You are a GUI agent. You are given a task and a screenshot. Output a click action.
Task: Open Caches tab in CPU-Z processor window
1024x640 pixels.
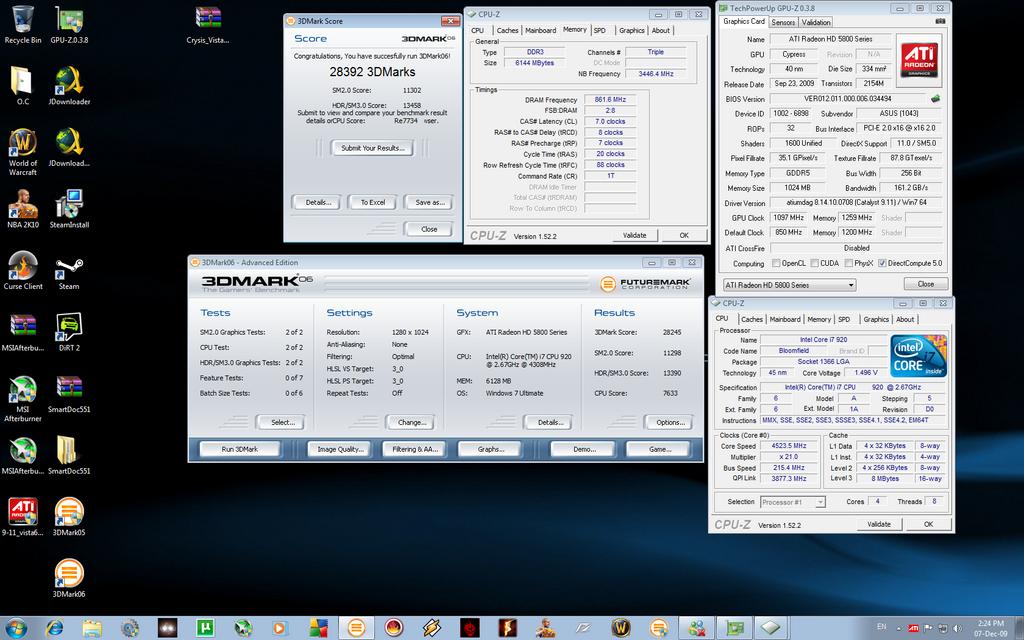click(752, 319)
